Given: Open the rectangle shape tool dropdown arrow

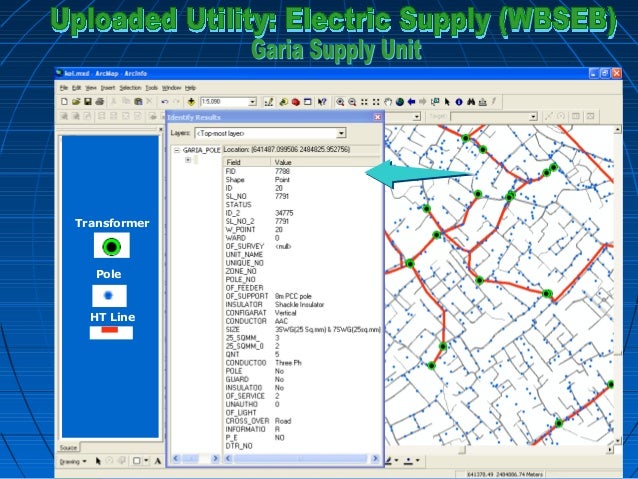Looking at the screenshot, I should coord(146,461).
